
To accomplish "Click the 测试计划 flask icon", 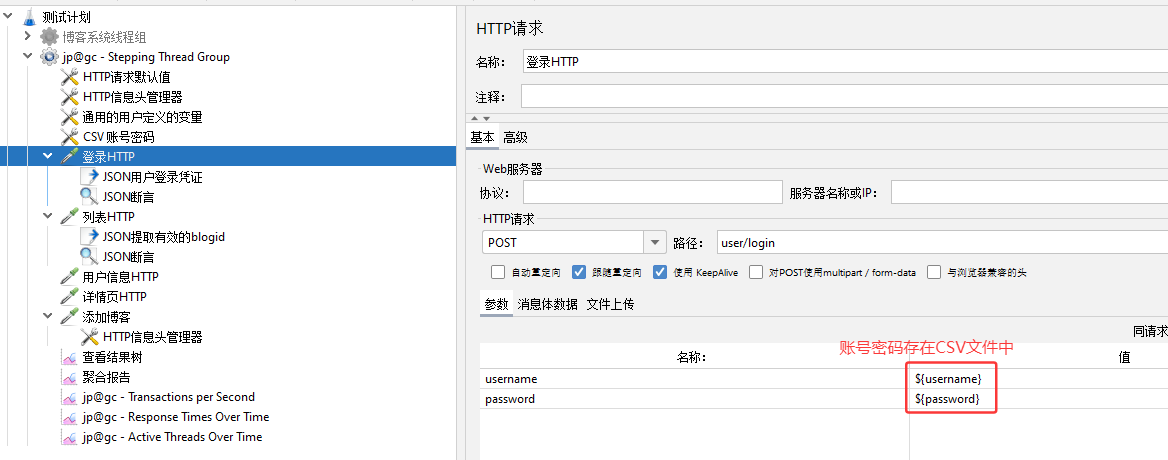I will coord(29,17).
